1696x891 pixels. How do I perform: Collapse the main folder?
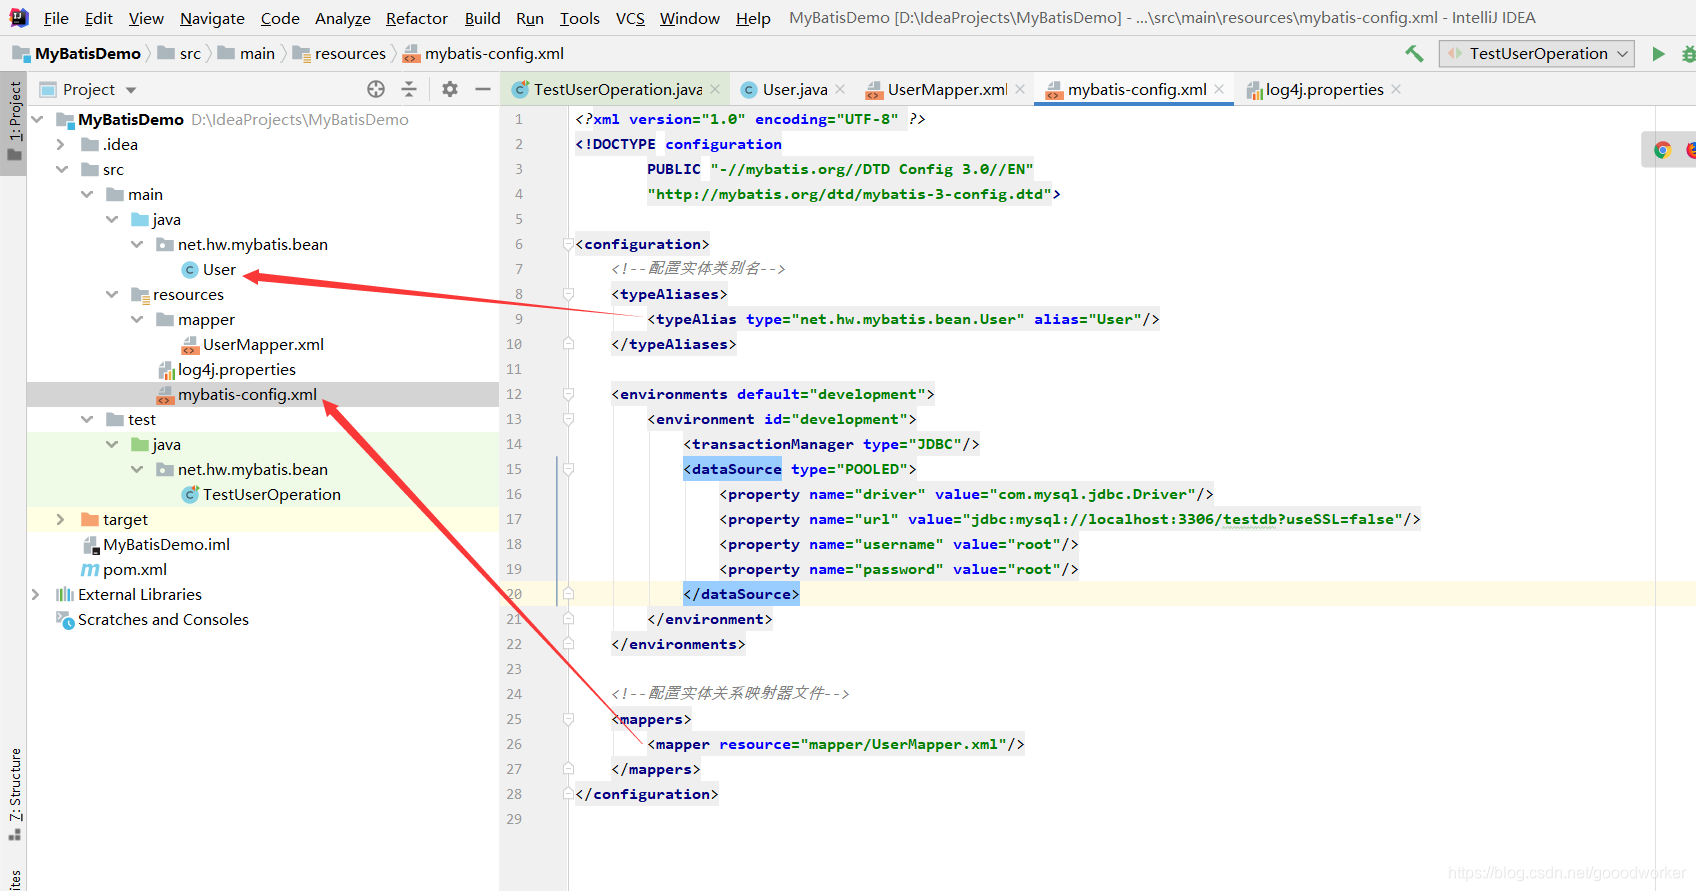pos(87,194)
